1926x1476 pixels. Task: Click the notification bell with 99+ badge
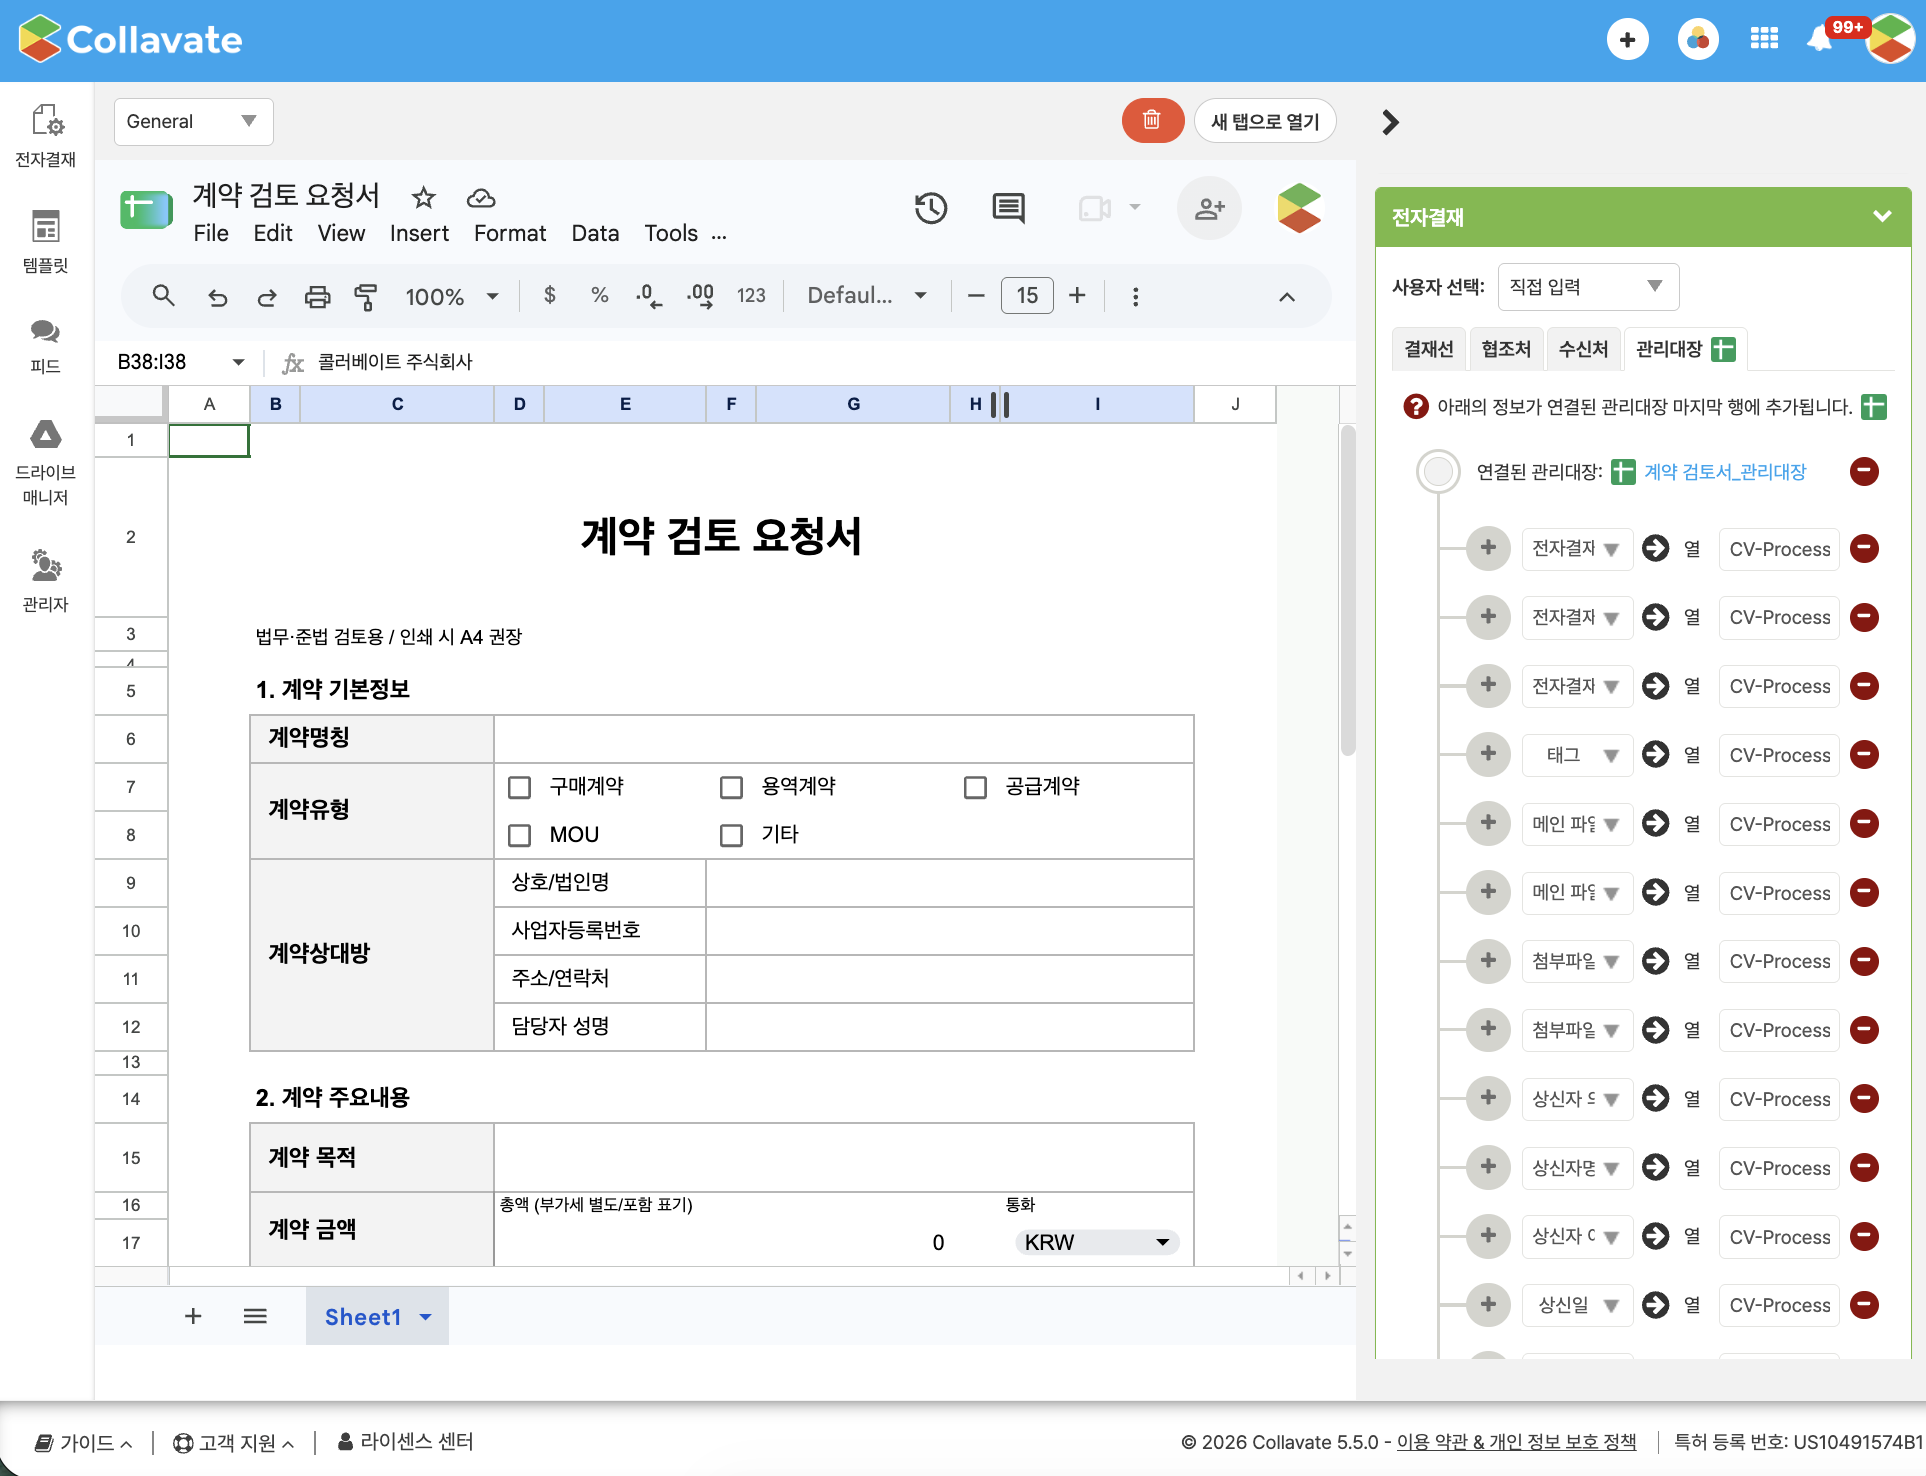[1820, 40]
